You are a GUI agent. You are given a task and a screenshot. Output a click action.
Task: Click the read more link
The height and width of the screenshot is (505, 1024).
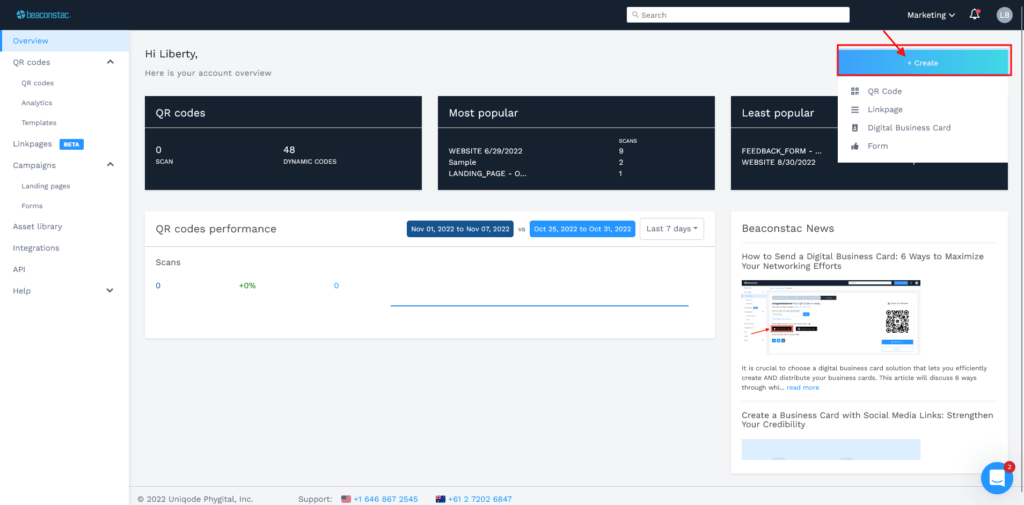click(x=802, y=387)
